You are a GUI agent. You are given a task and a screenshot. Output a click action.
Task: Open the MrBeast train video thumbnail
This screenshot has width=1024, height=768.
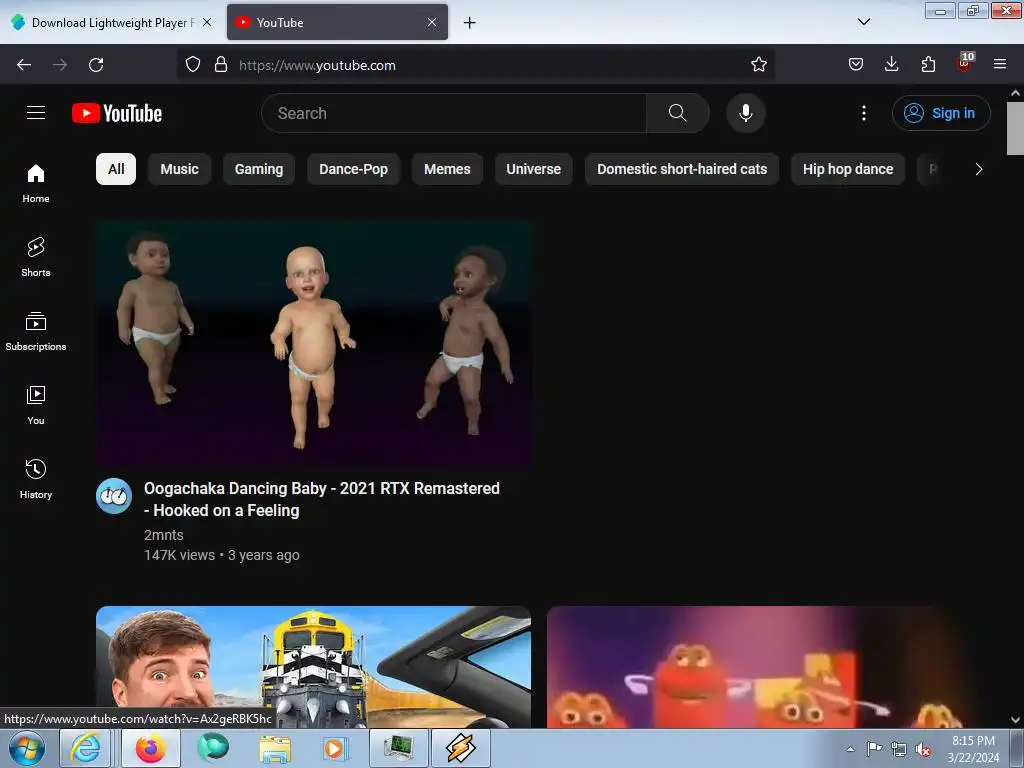pos(313,667)
